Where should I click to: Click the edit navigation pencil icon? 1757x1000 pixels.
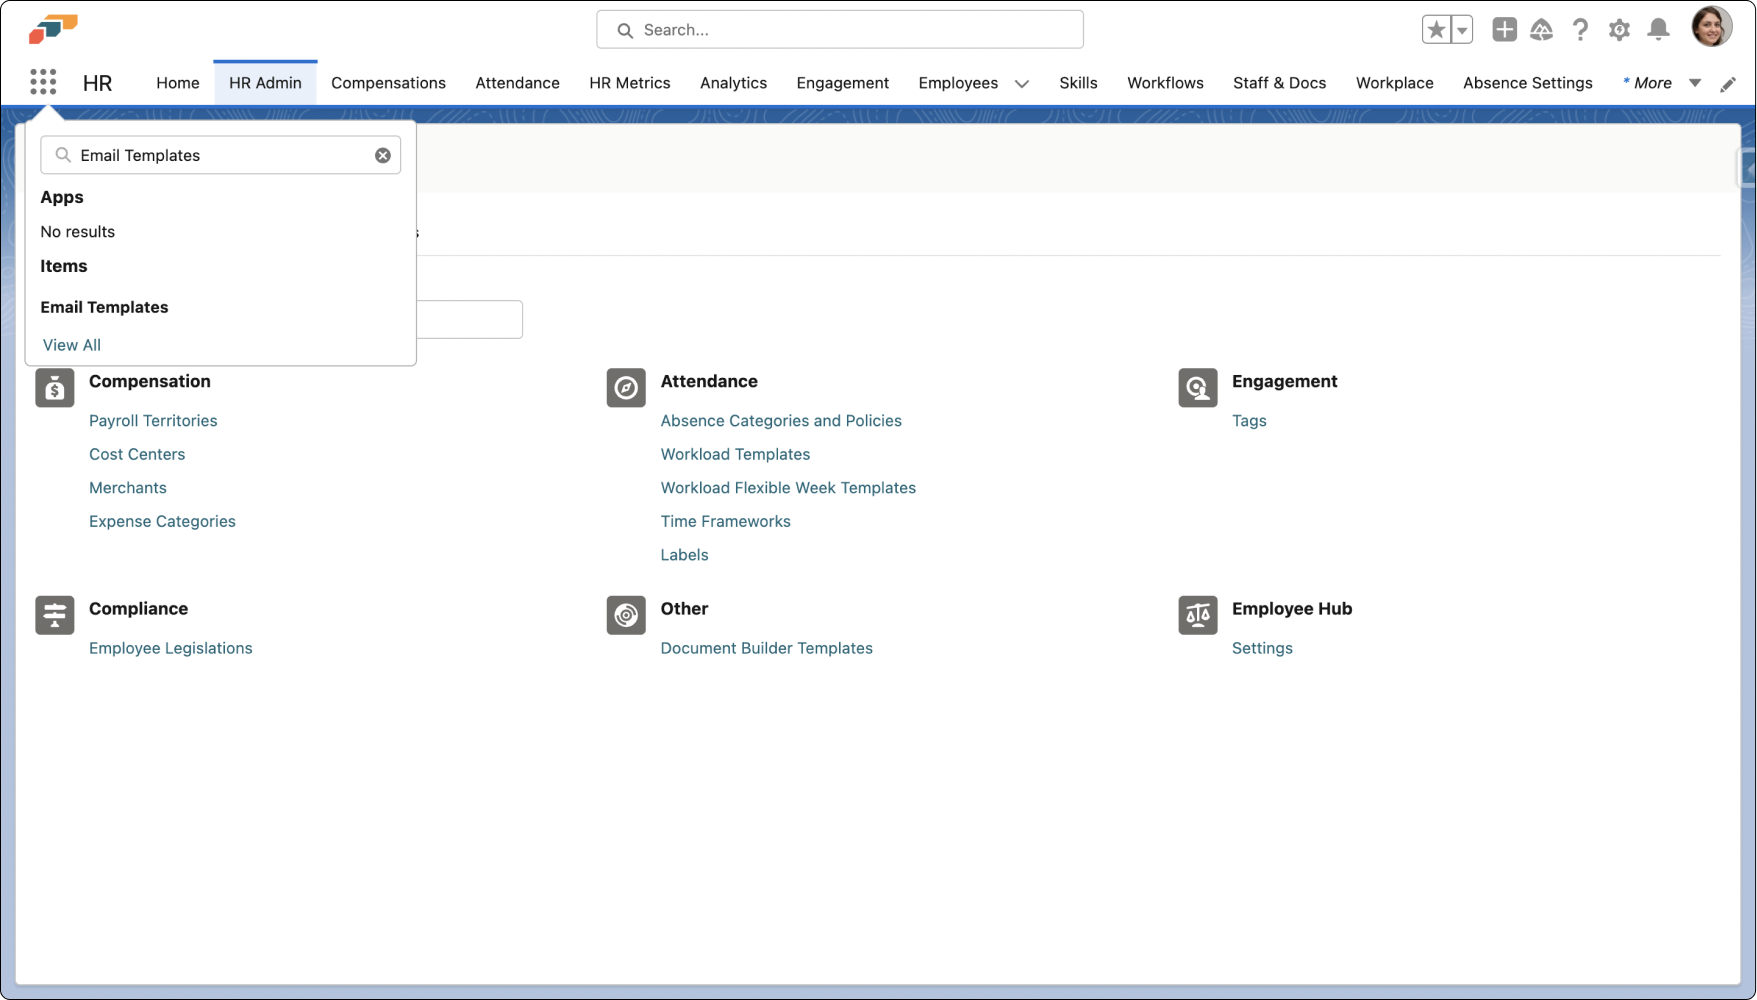[1728, 84]
